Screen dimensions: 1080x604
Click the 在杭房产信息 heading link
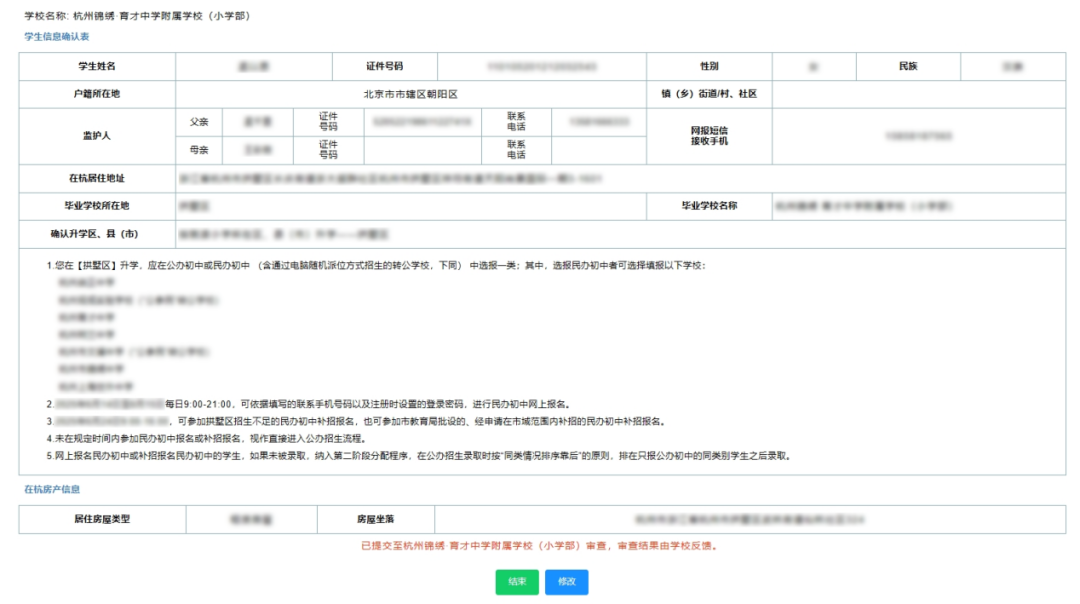click(52, 489)
